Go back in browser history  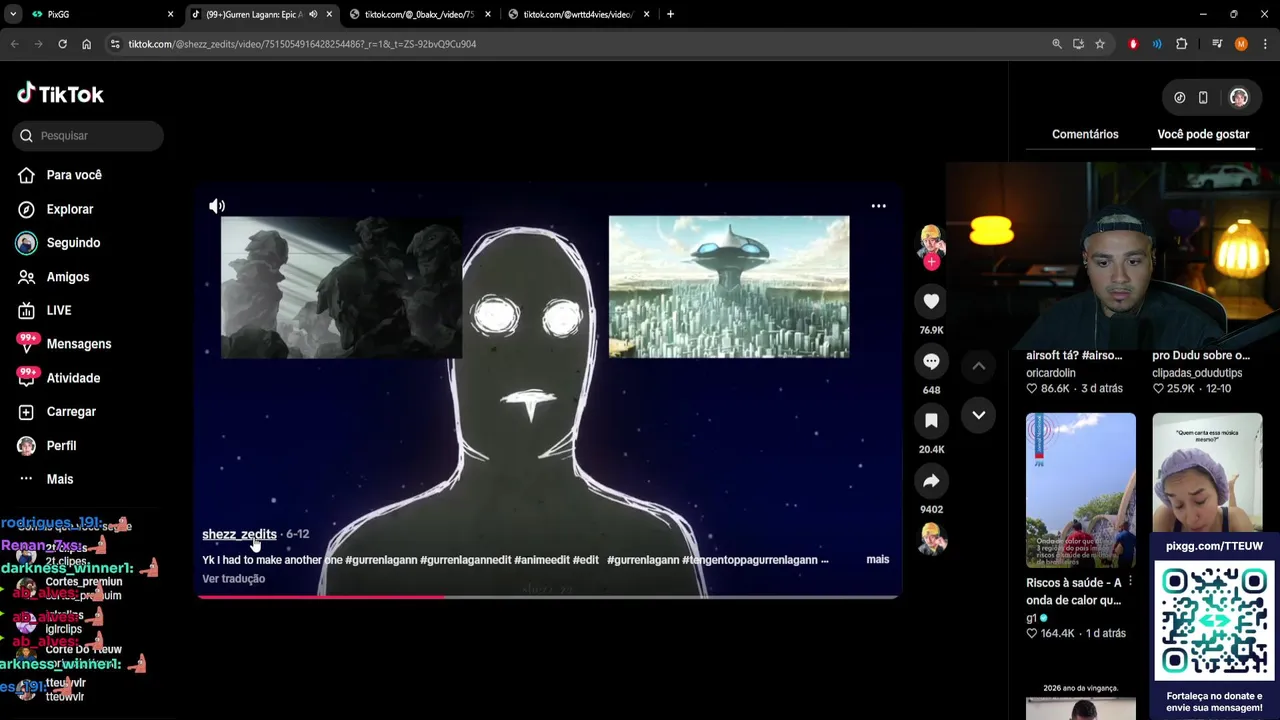click(14, 44)
